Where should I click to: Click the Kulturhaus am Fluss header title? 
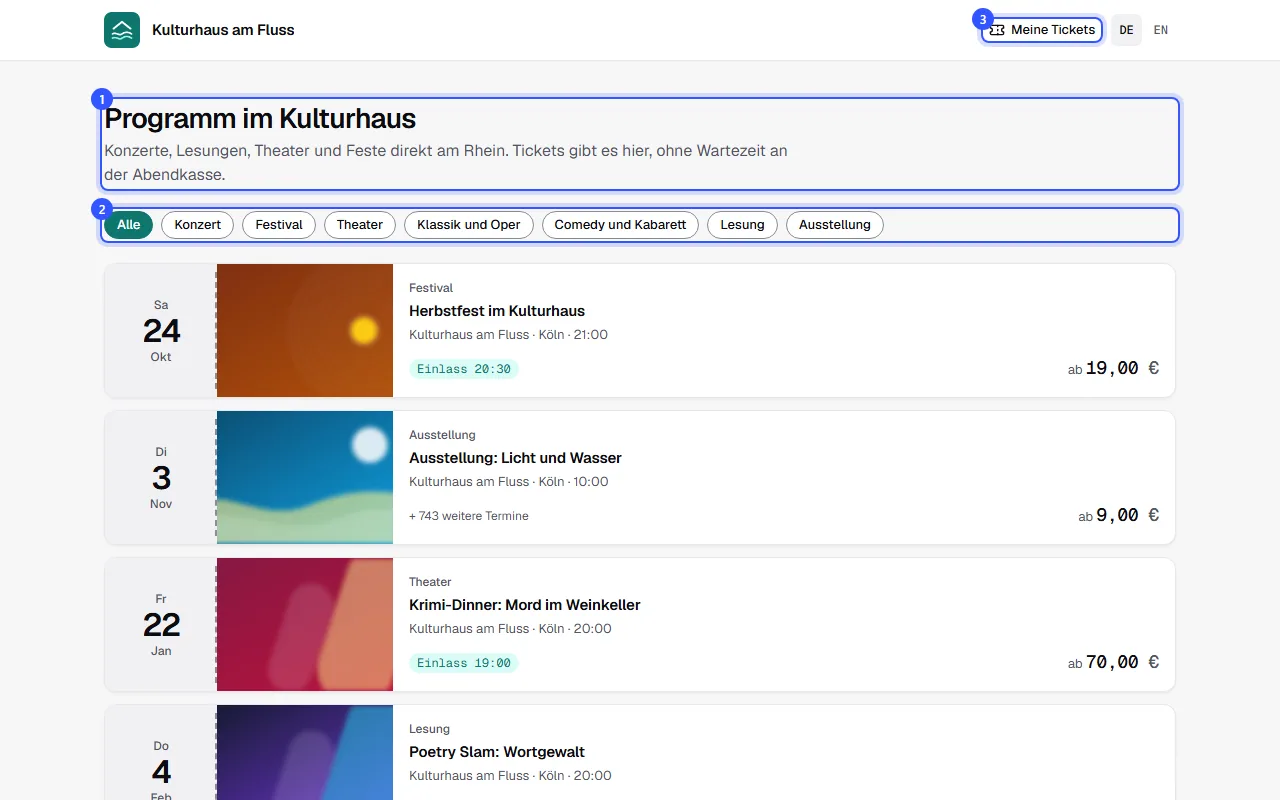(223, 30)
